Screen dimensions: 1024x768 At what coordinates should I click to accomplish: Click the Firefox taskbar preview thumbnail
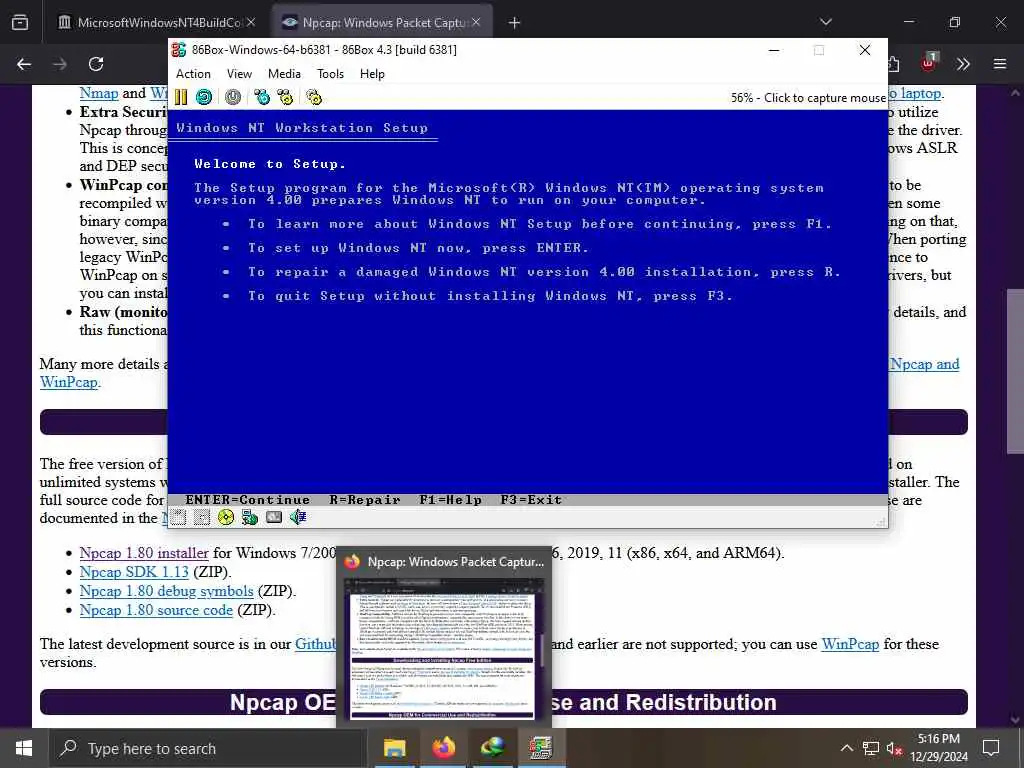coord(443,650)
